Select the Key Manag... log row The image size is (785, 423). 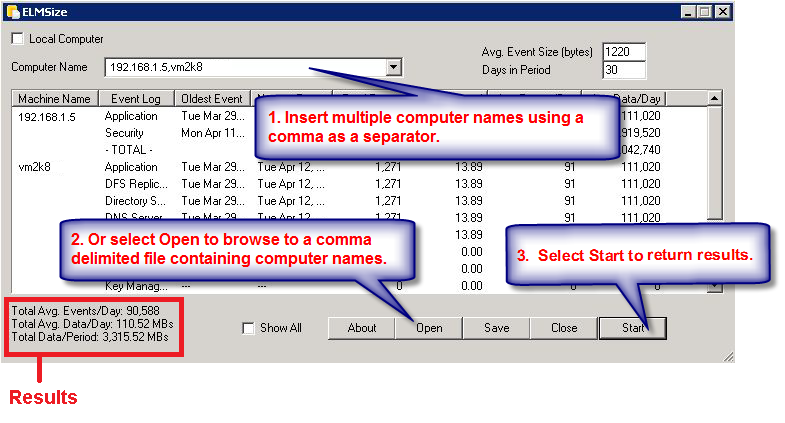point(136,286)
